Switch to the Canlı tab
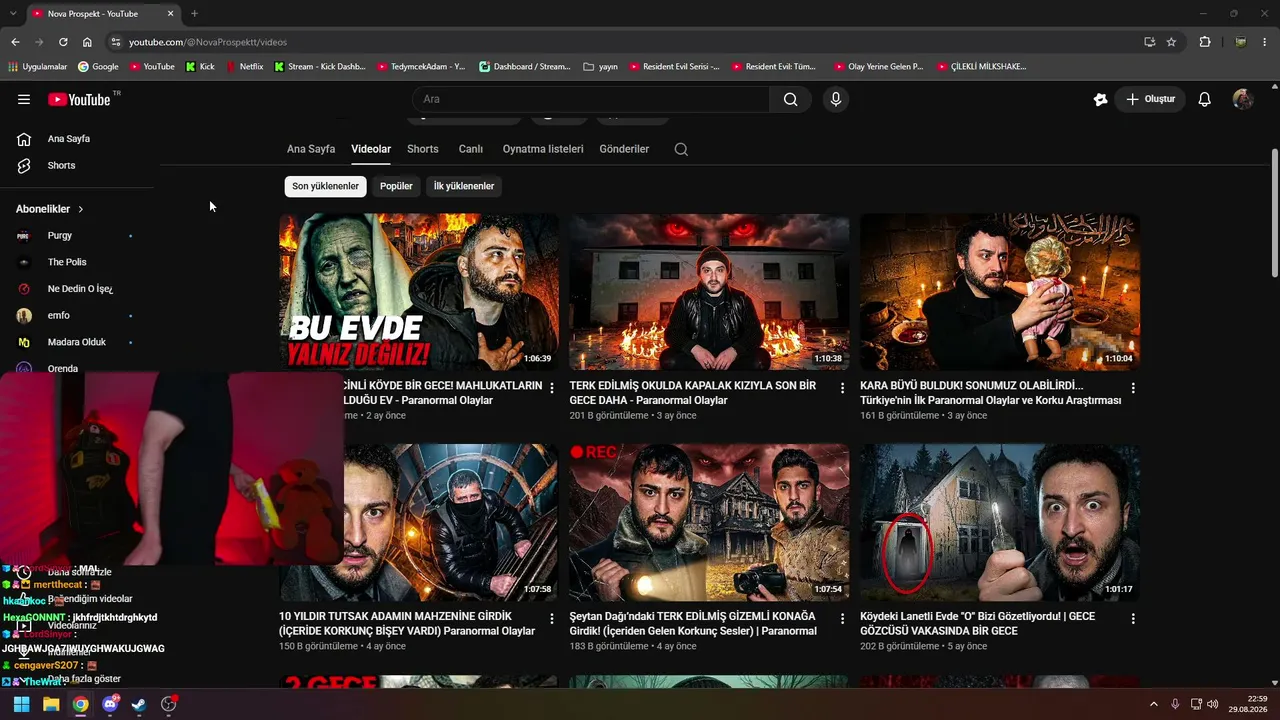 471,149
